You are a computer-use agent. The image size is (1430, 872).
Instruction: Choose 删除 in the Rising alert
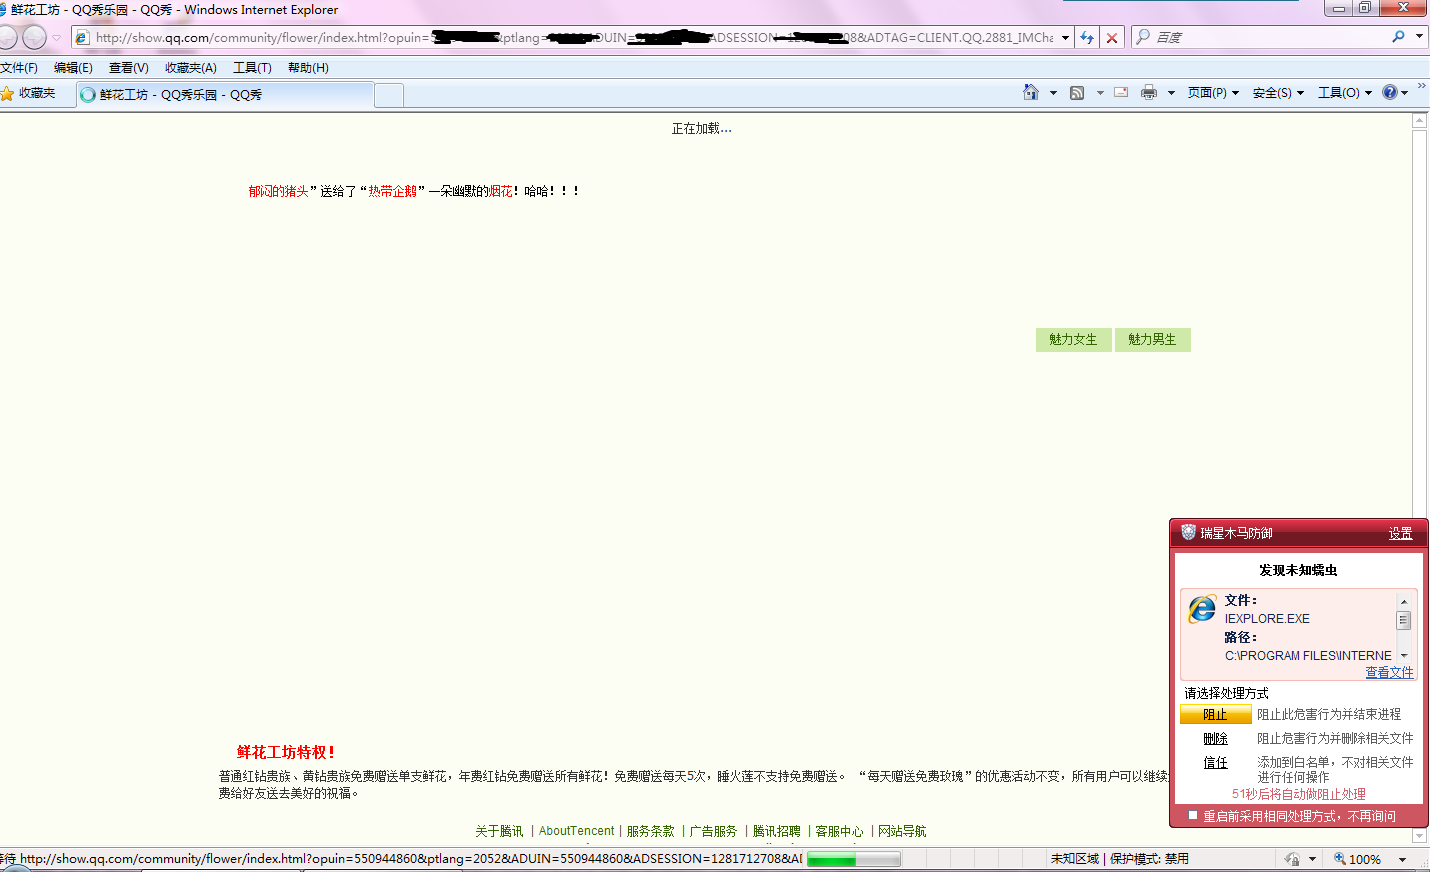[x=1215, y=739]
